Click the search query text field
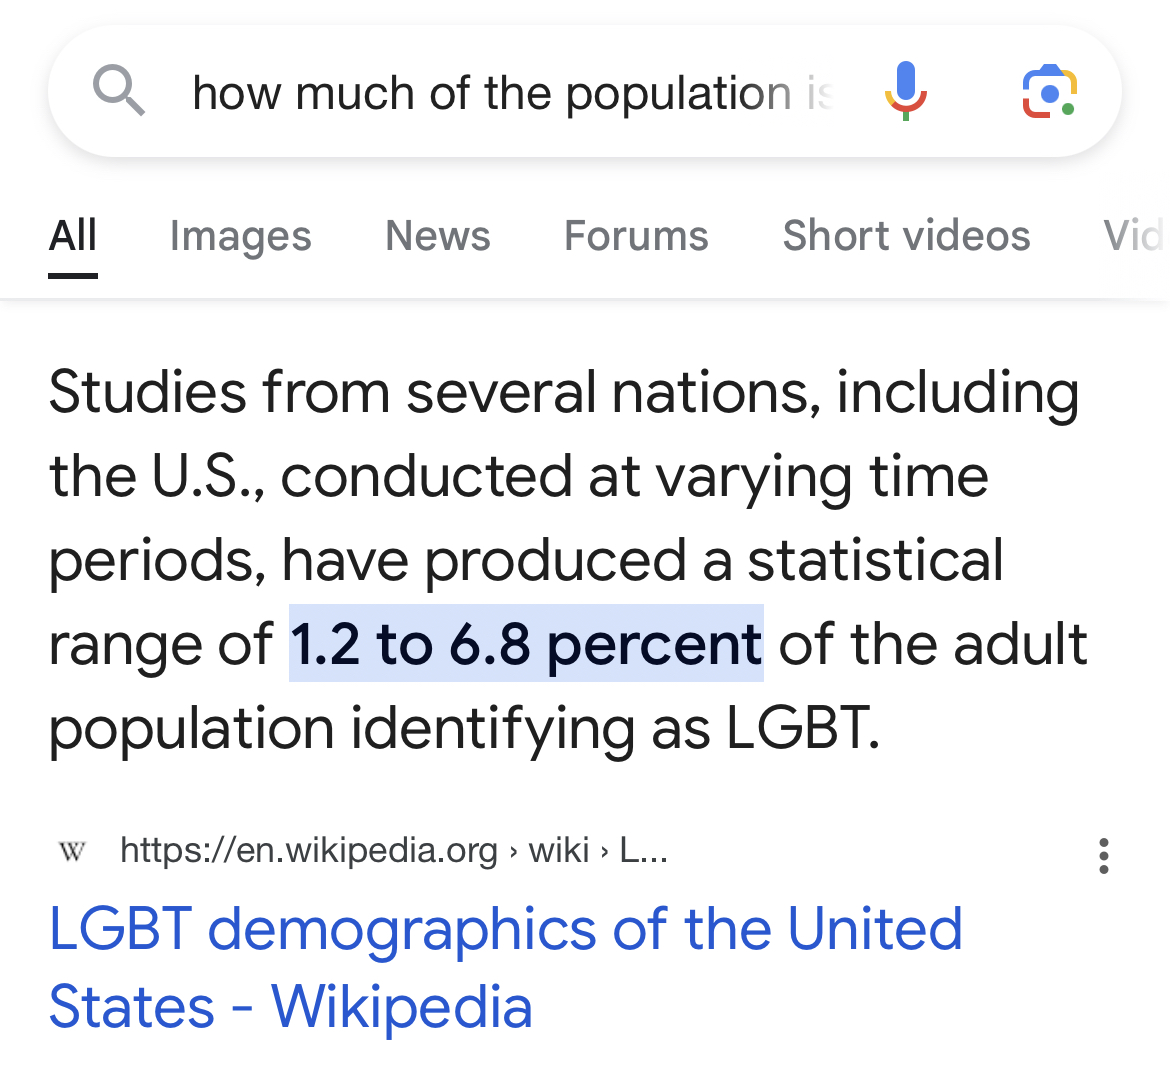 pos(512,93)
